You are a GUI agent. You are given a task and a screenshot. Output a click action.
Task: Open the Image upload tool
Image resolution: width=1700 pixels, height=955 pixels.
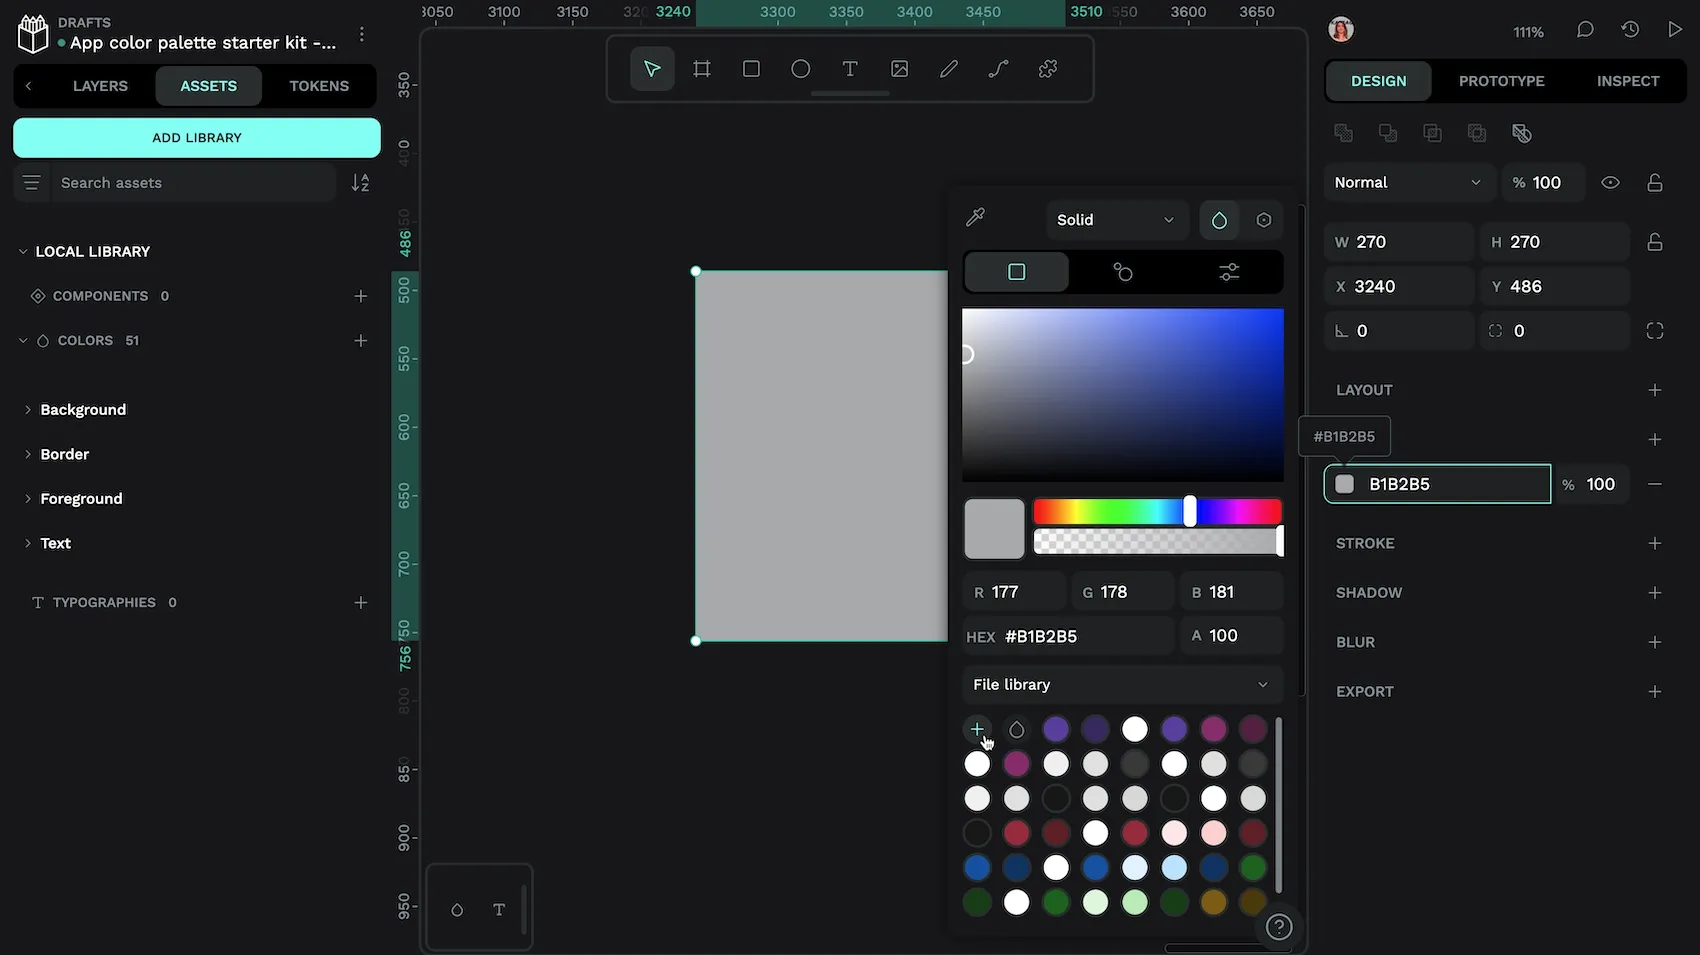[899, 68]
